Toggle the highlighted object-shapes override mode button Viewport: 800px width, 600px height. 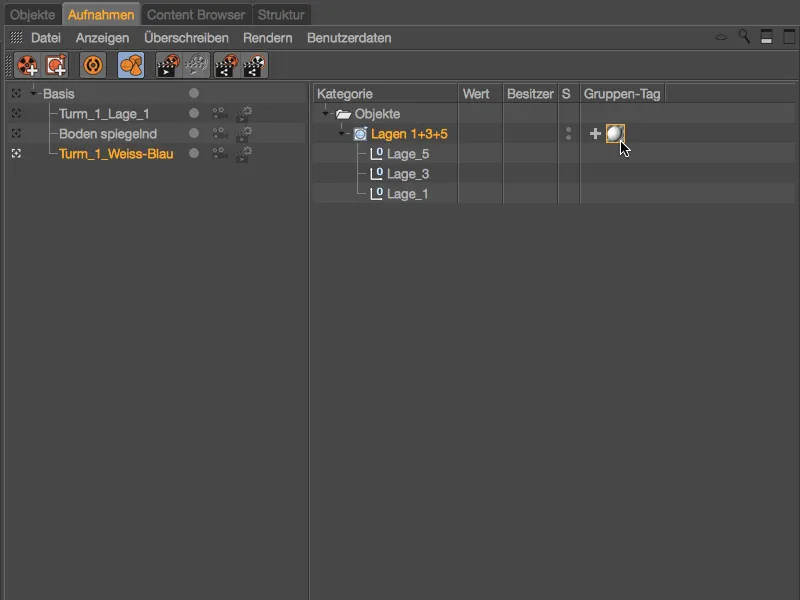tap(131, 65)
